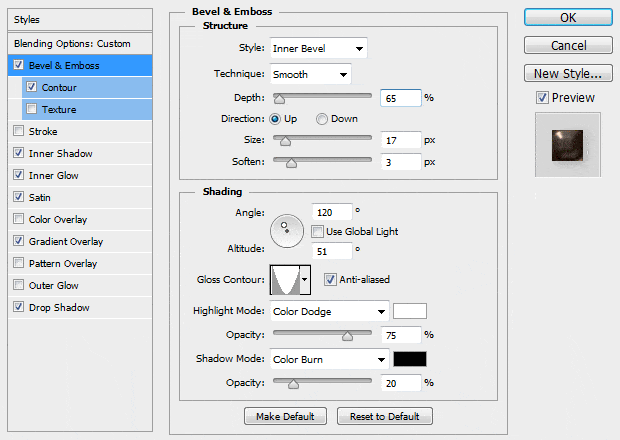This screenshot has width=620, height=440.
Task: Open the Gloss Contour picker arrow
Action: click(305, 280)
